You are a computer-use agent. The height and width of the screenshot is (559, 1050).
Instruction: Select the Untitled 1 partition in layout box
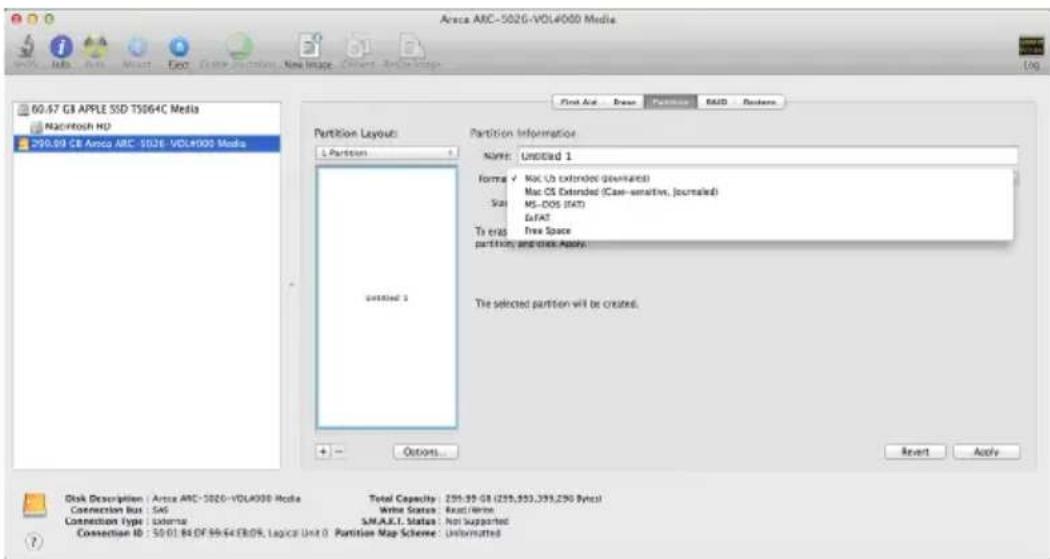[387, 297]
